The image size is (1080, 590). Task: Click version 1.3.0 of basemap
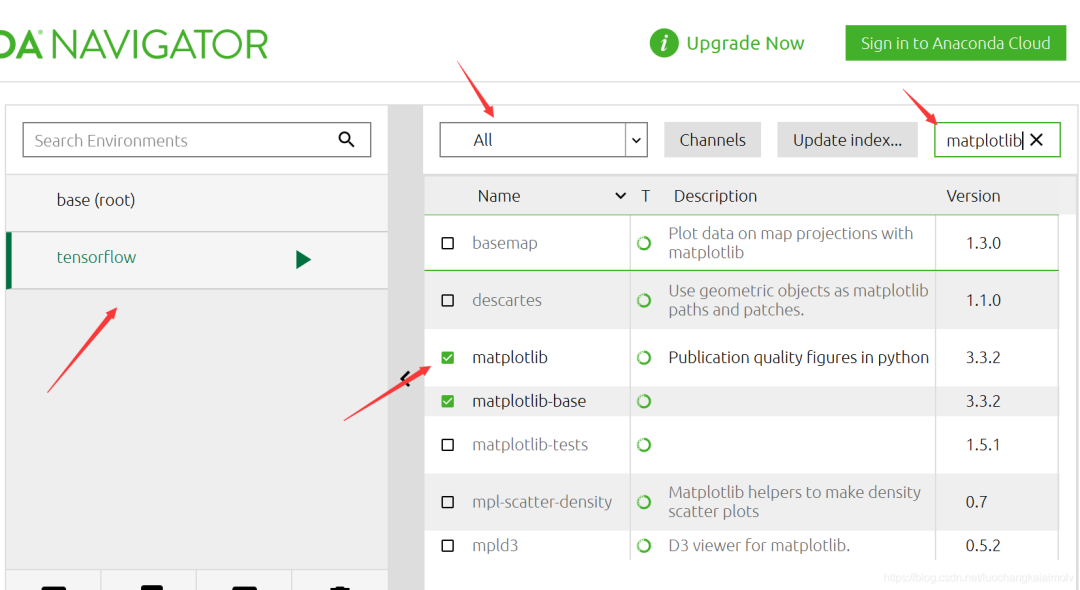983,243
